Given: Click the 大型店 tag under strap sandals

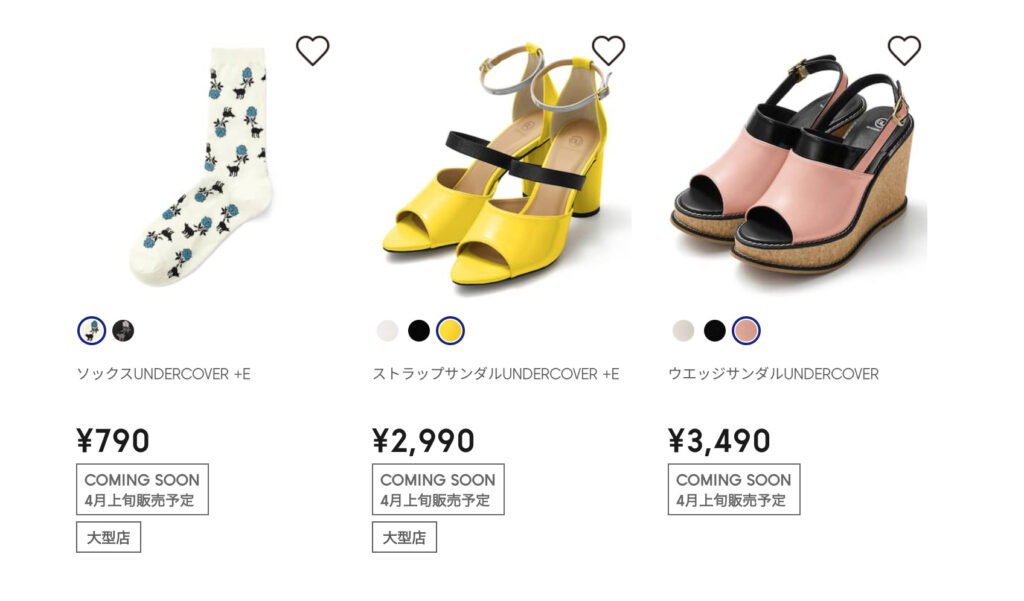Looking at the screenshot, I should click(404, 538).
